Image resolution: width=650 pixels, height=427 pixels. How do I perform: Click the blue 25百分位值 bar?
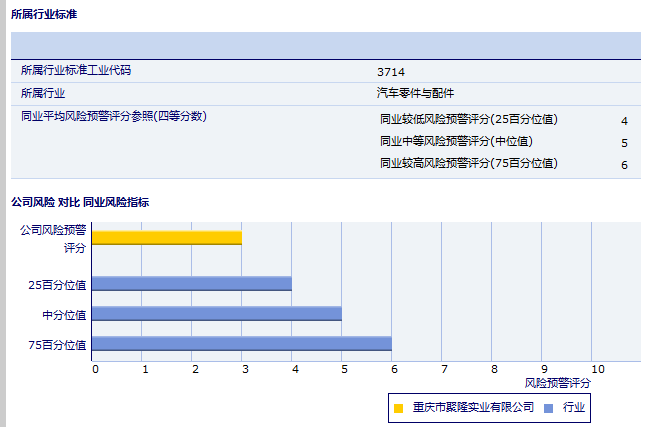click(x=192, y=283)
